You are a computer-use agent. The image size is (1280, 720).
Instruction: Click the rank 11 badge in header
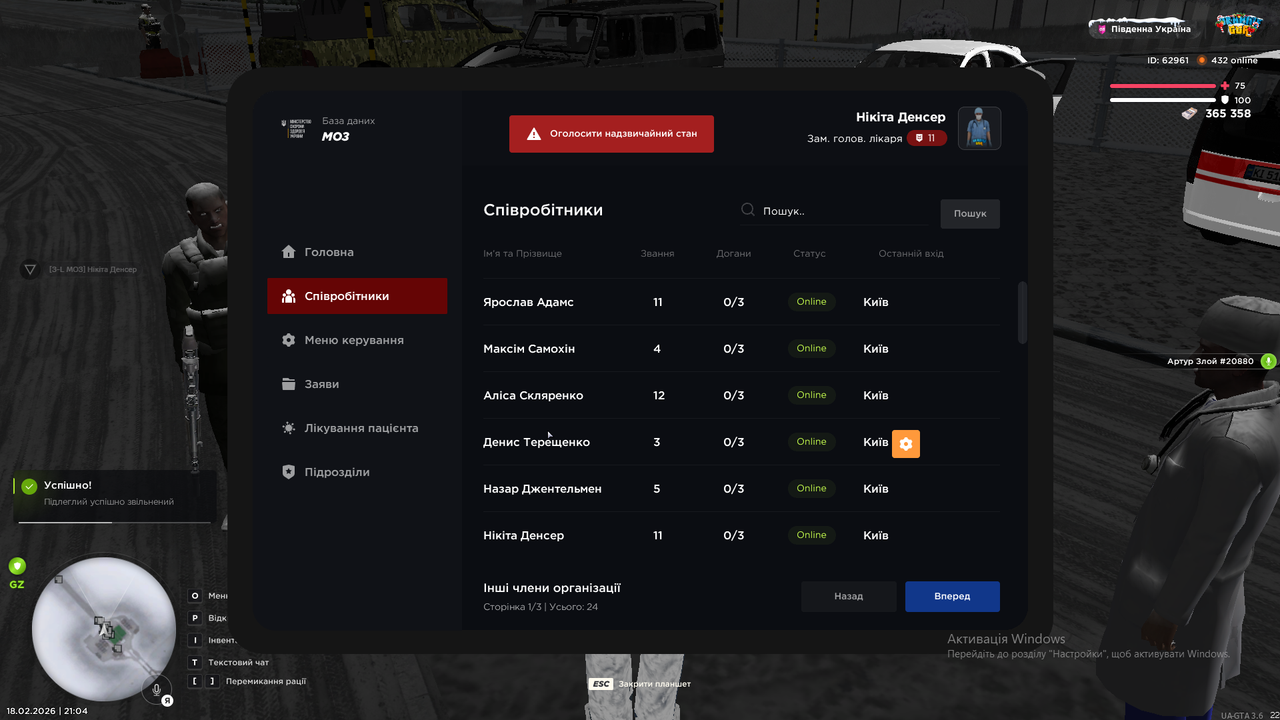tap(927, 138)
